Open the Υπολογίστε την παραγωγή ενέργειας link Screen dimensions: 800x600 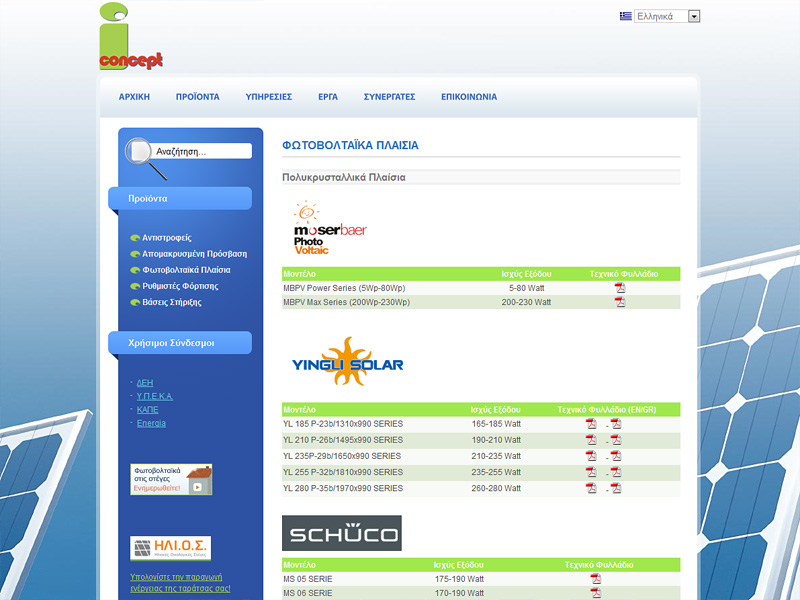tap(180, 583)
